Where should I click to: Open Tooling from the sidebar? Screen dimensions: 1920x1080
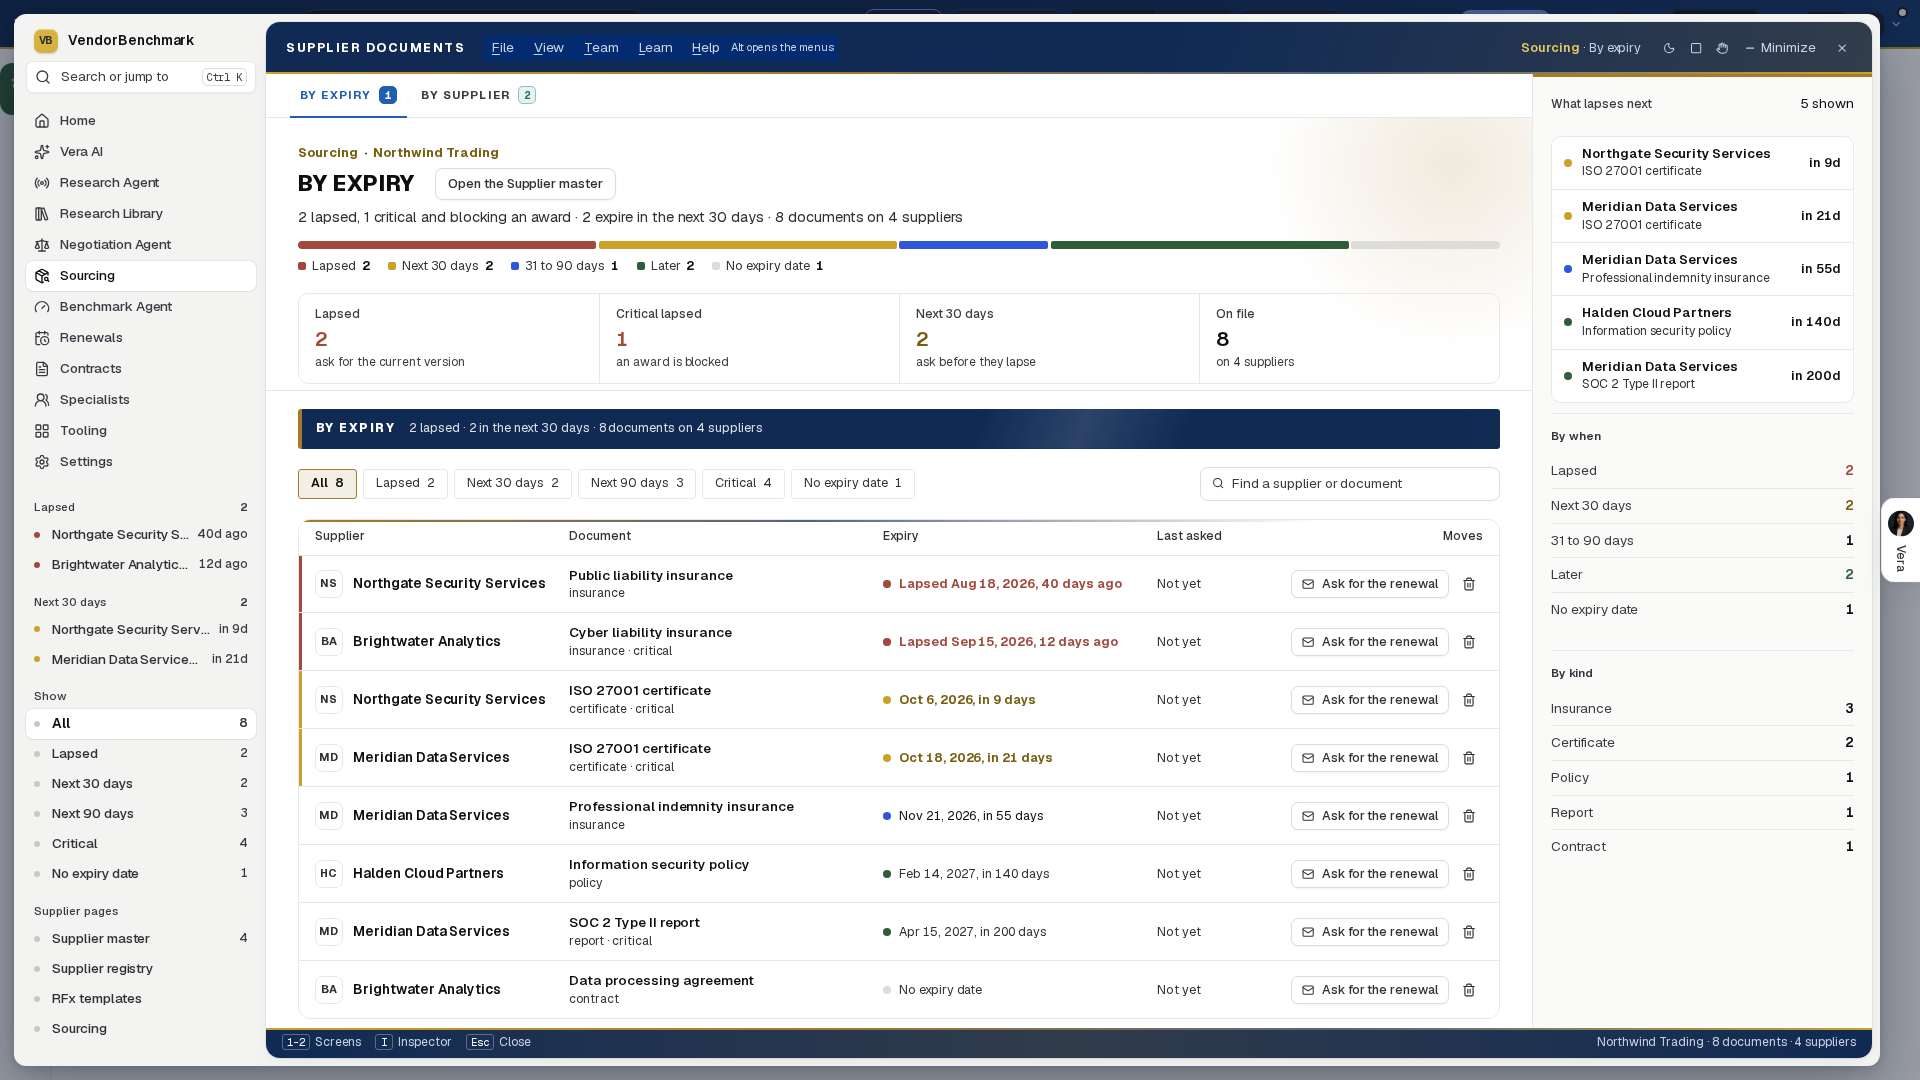(141, 431)
